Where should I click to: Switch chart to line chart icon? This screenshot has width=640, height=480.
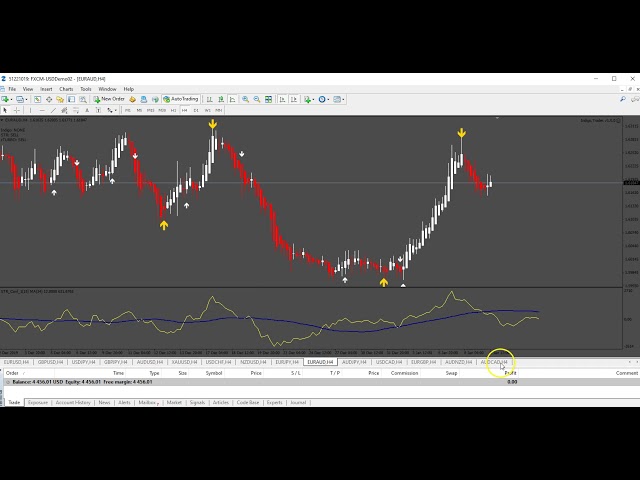[x=232, y=99]
